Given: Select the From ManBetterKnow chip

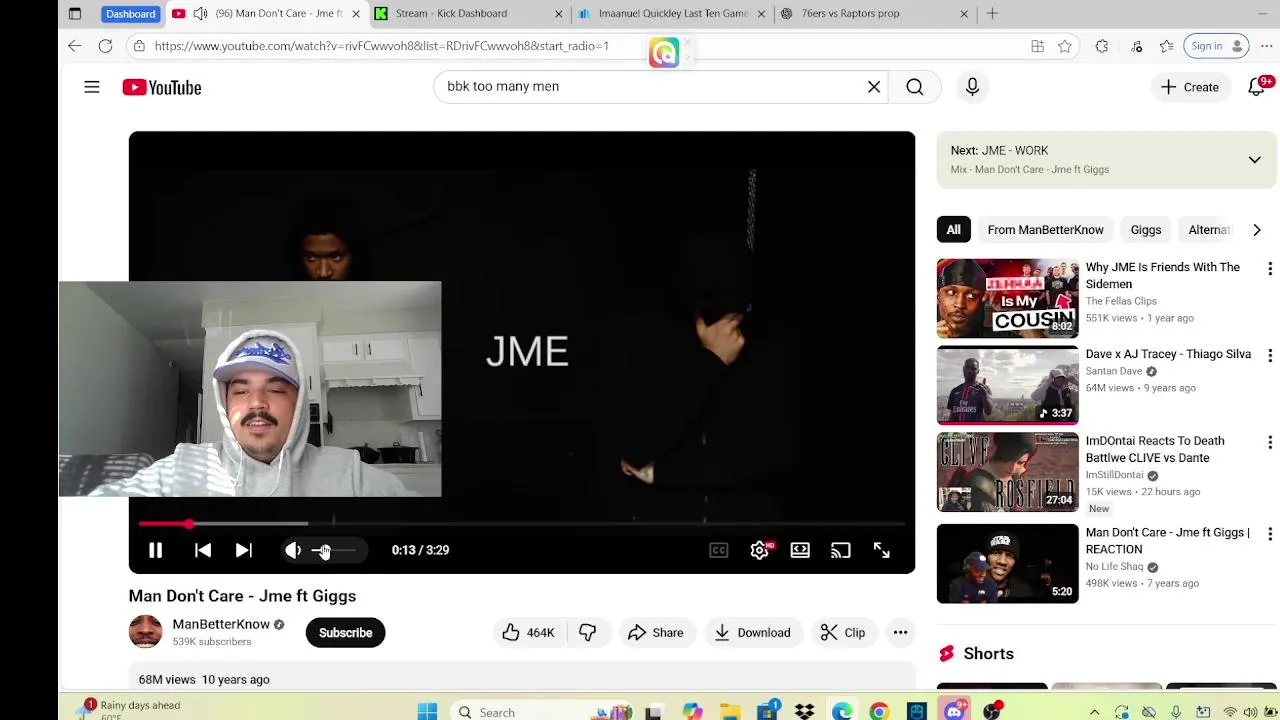Looking at the screenshot, I should 1045,230.
